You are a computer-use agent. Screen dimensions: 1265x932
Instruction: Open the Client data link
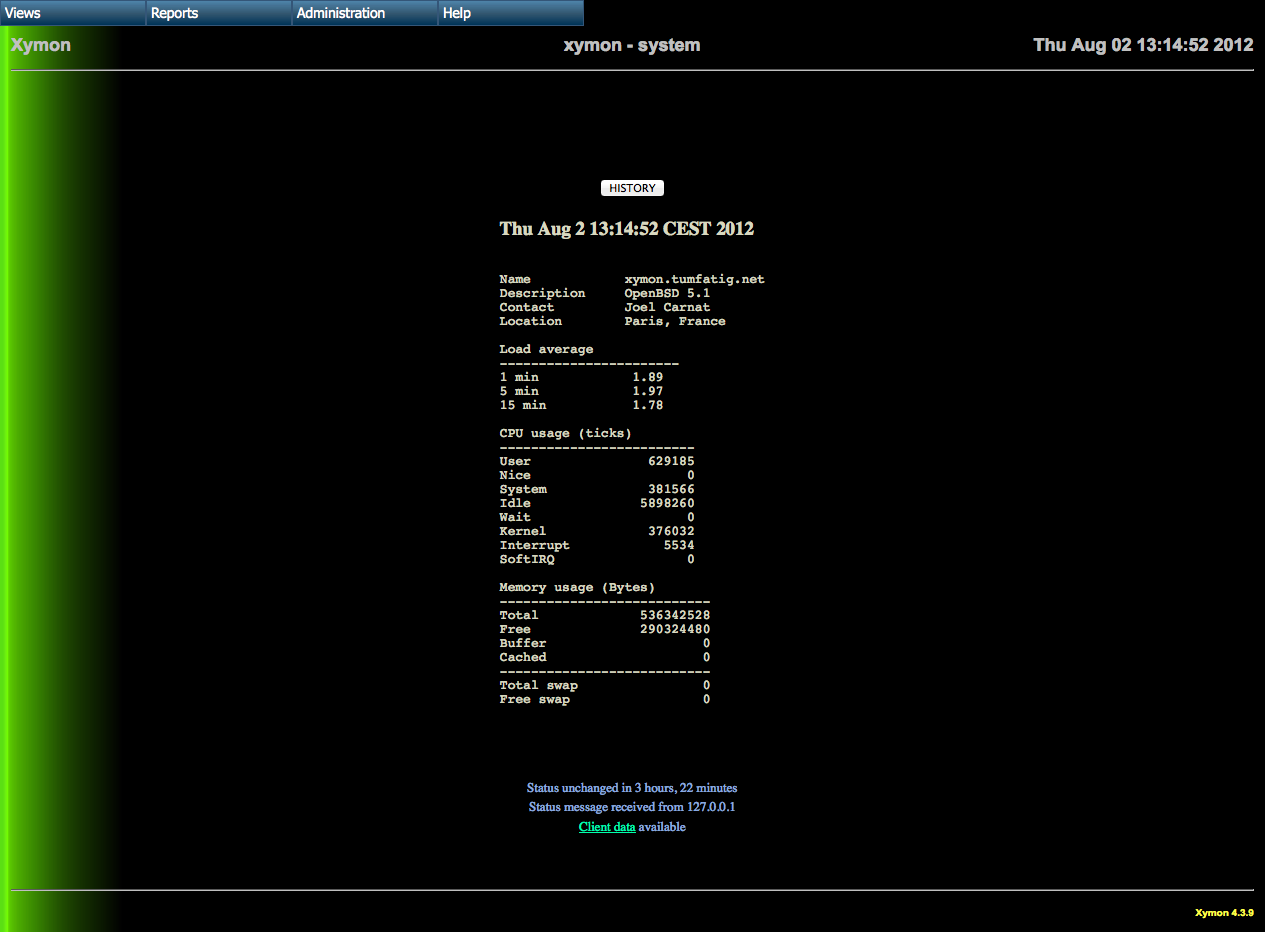(x=607, y=827)
